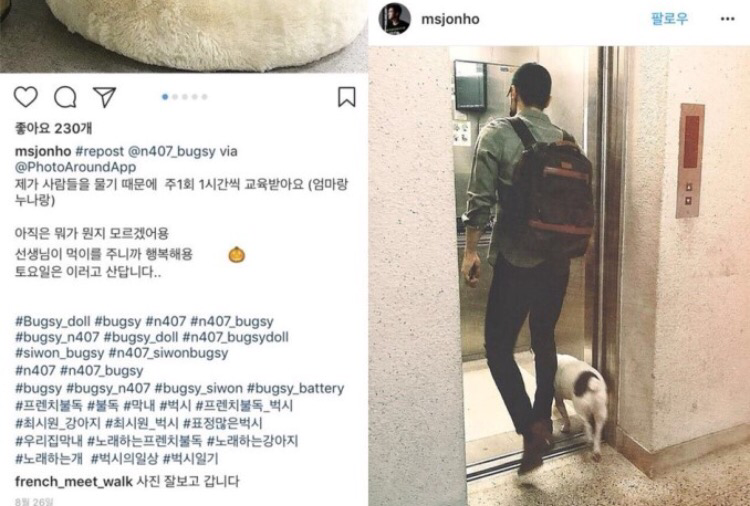Select the #repost hashtag
Image resolution: width=750 pixels, height=506 pixels.
coord(99,152)
